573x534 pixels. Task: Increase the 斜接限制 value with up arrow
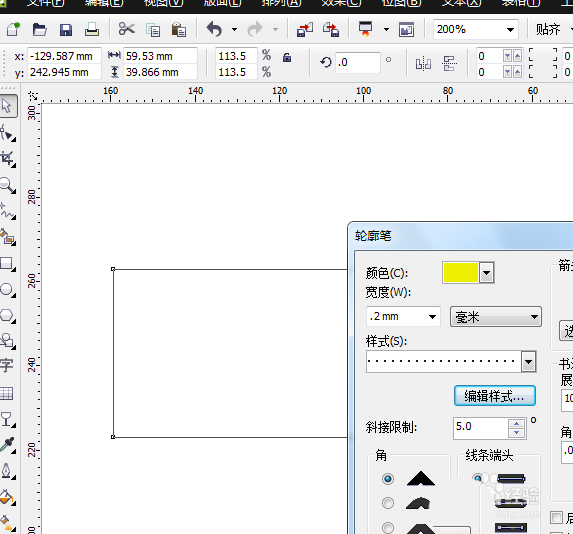[516, 424]
